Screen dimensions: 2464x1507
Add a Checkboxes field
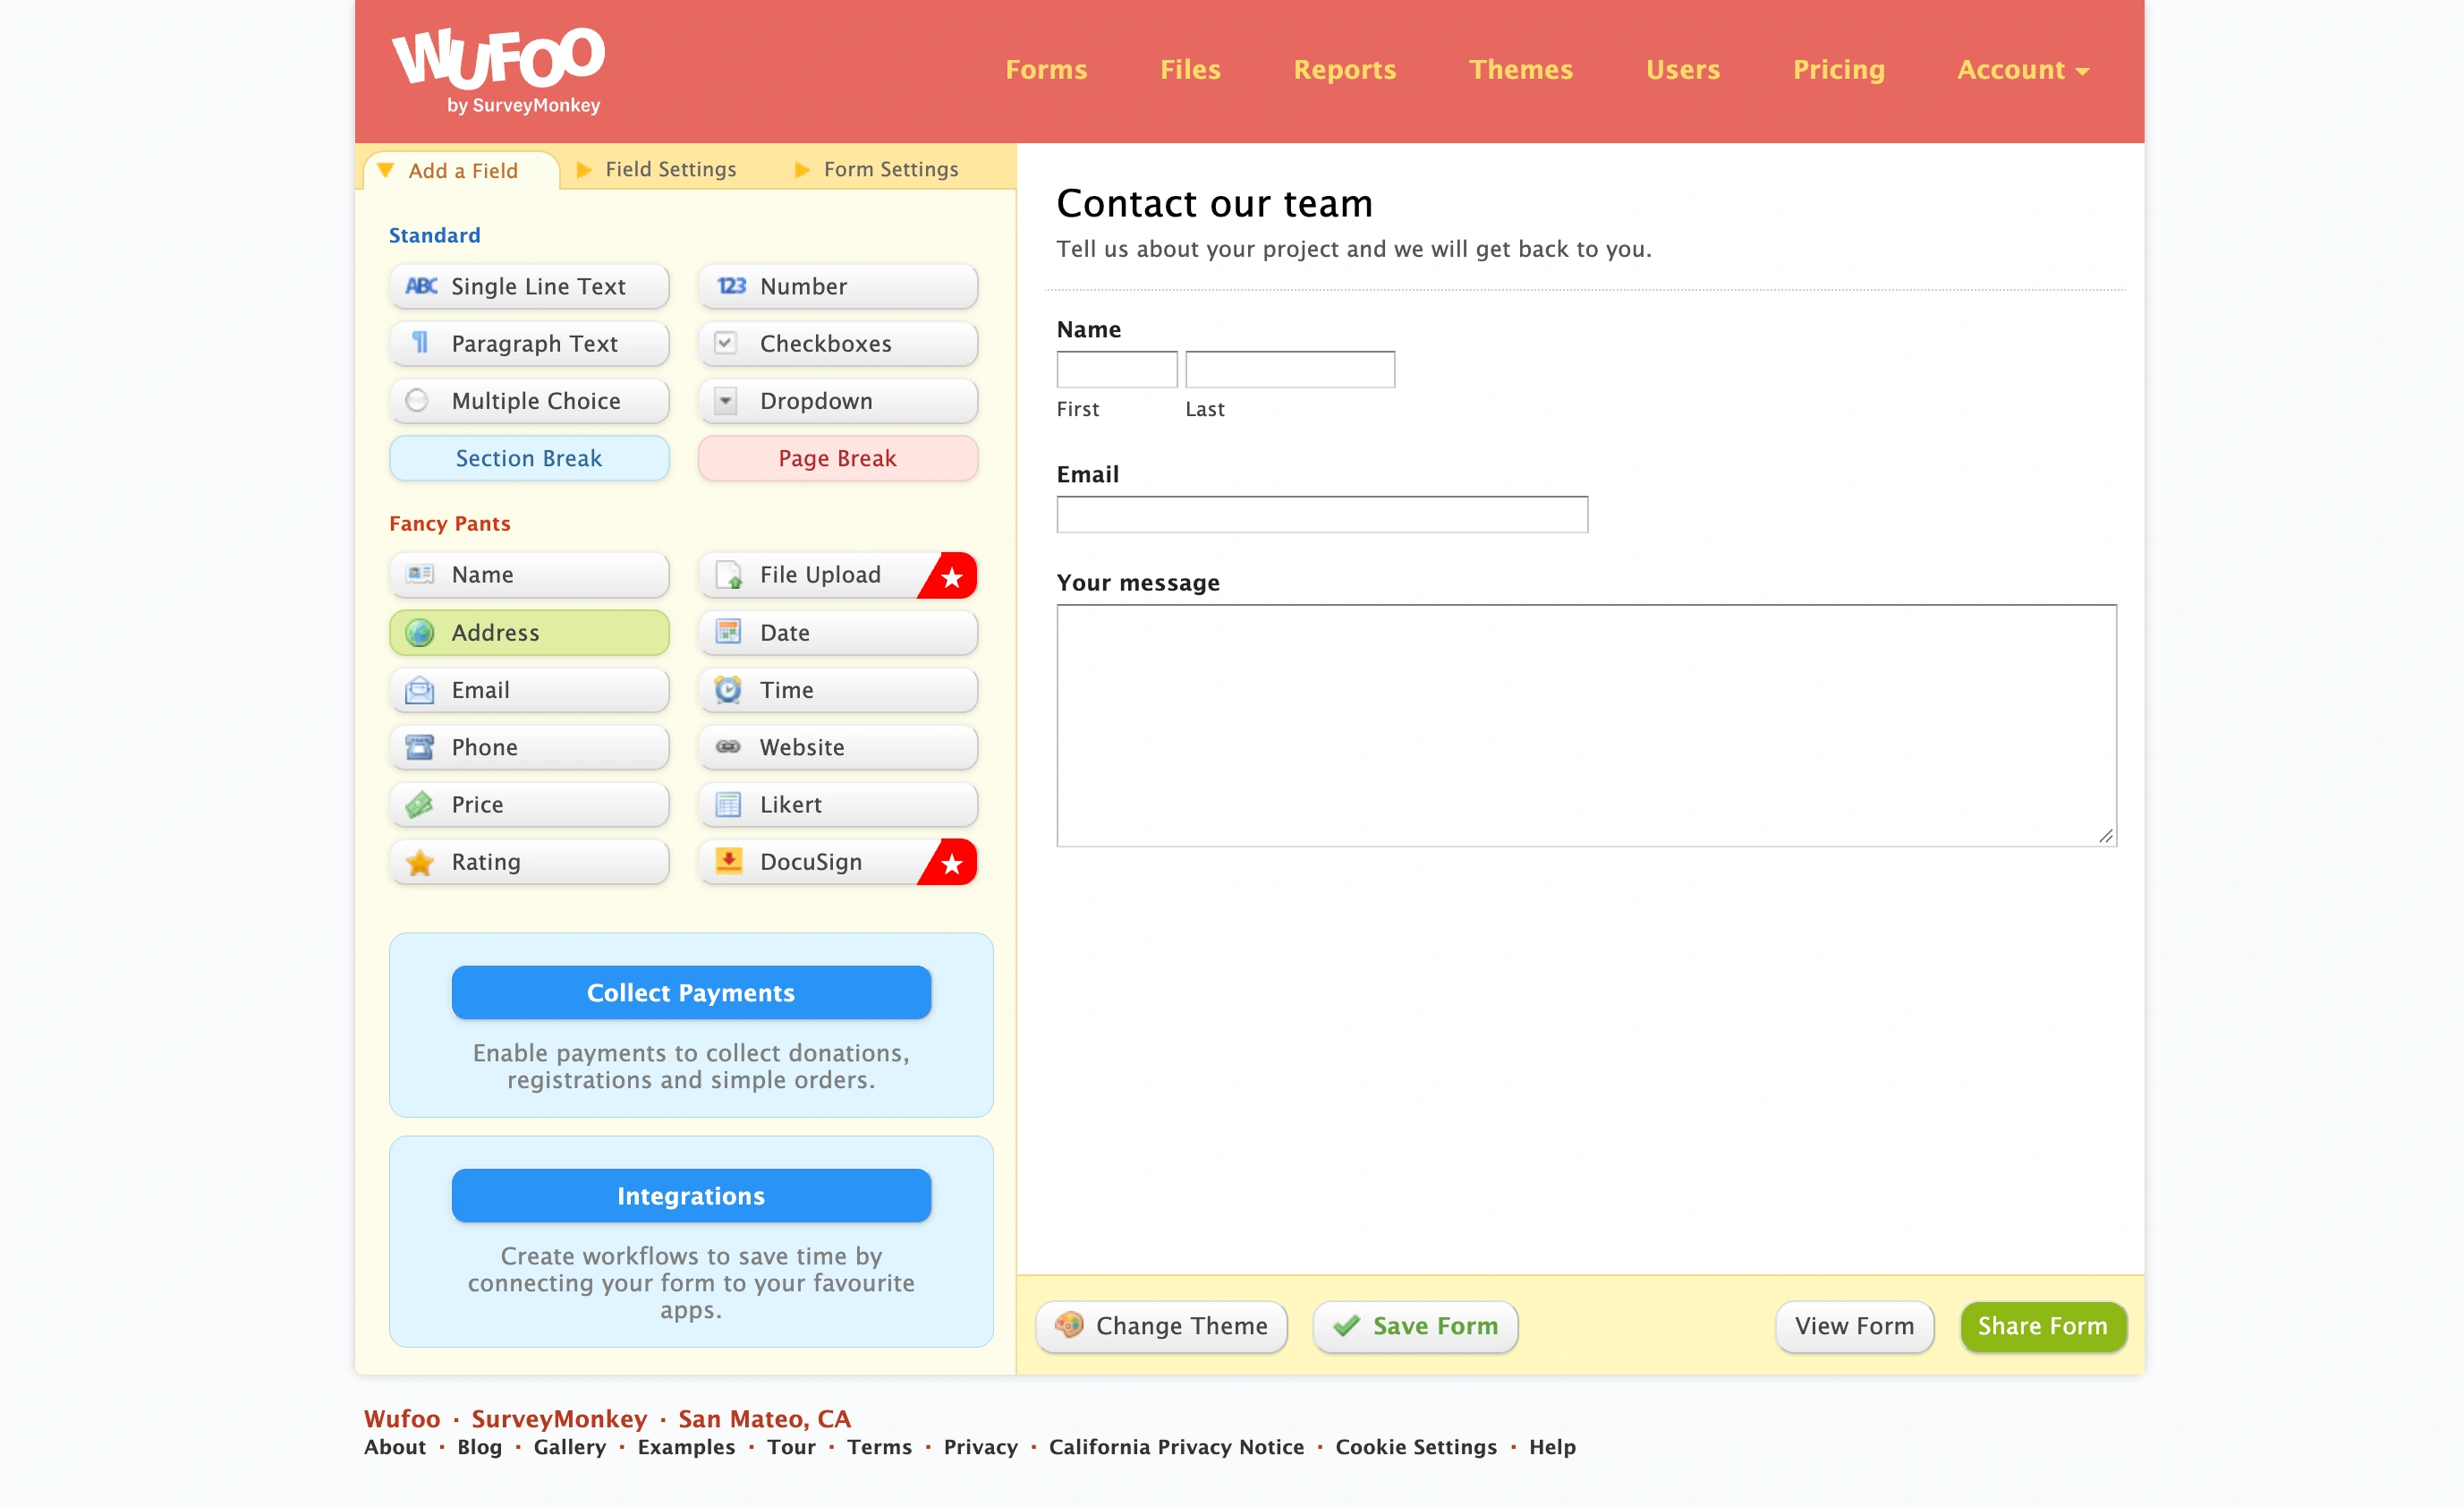pyautogui.click(x=838, y=344)
